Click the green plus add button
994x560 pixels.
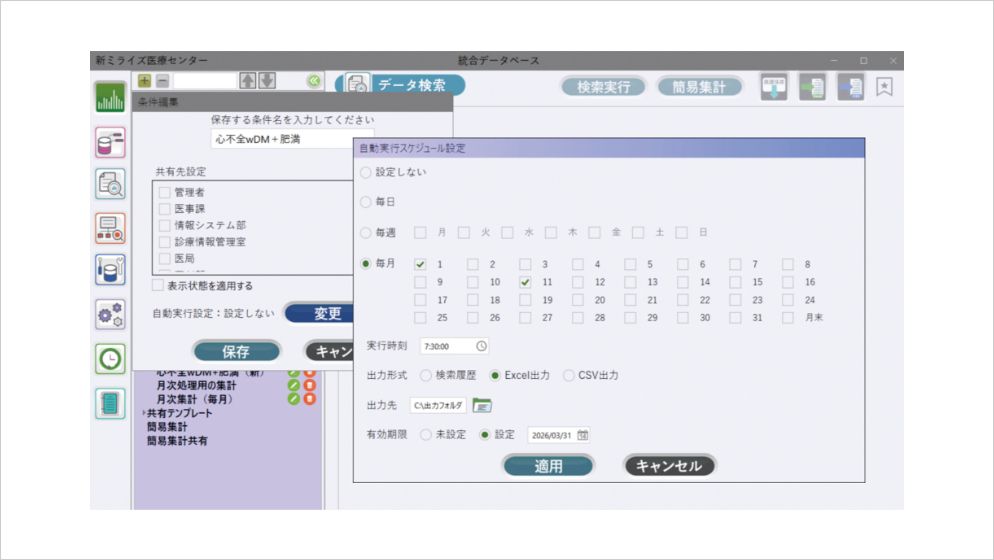[144, 81]
